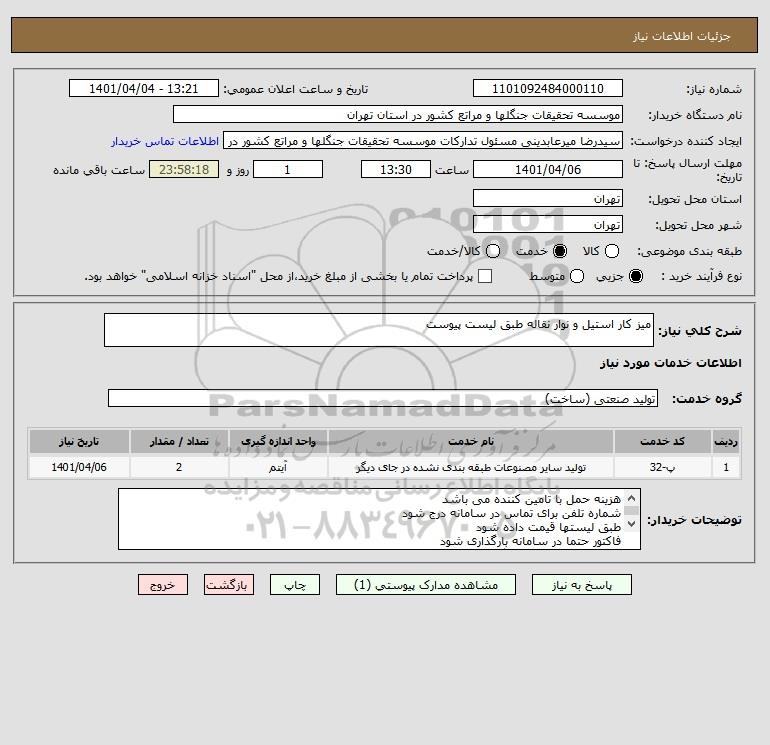Click the واحد اندازه گیری column header

[x=278, y=441]
